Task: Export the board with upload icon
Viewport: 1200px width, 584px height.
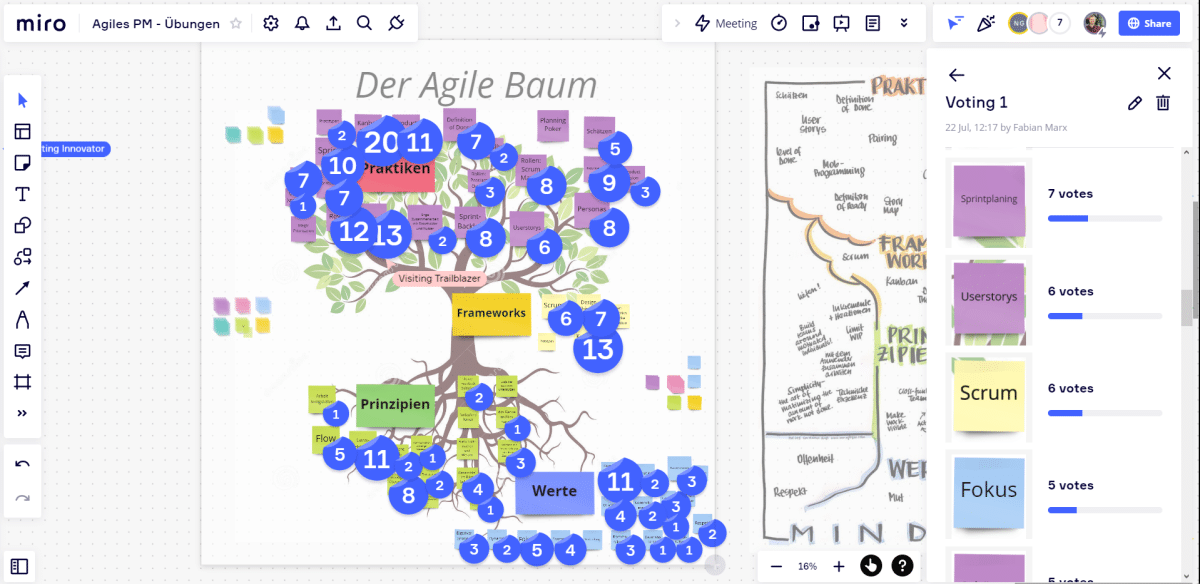Action: [x=334, y=23]
